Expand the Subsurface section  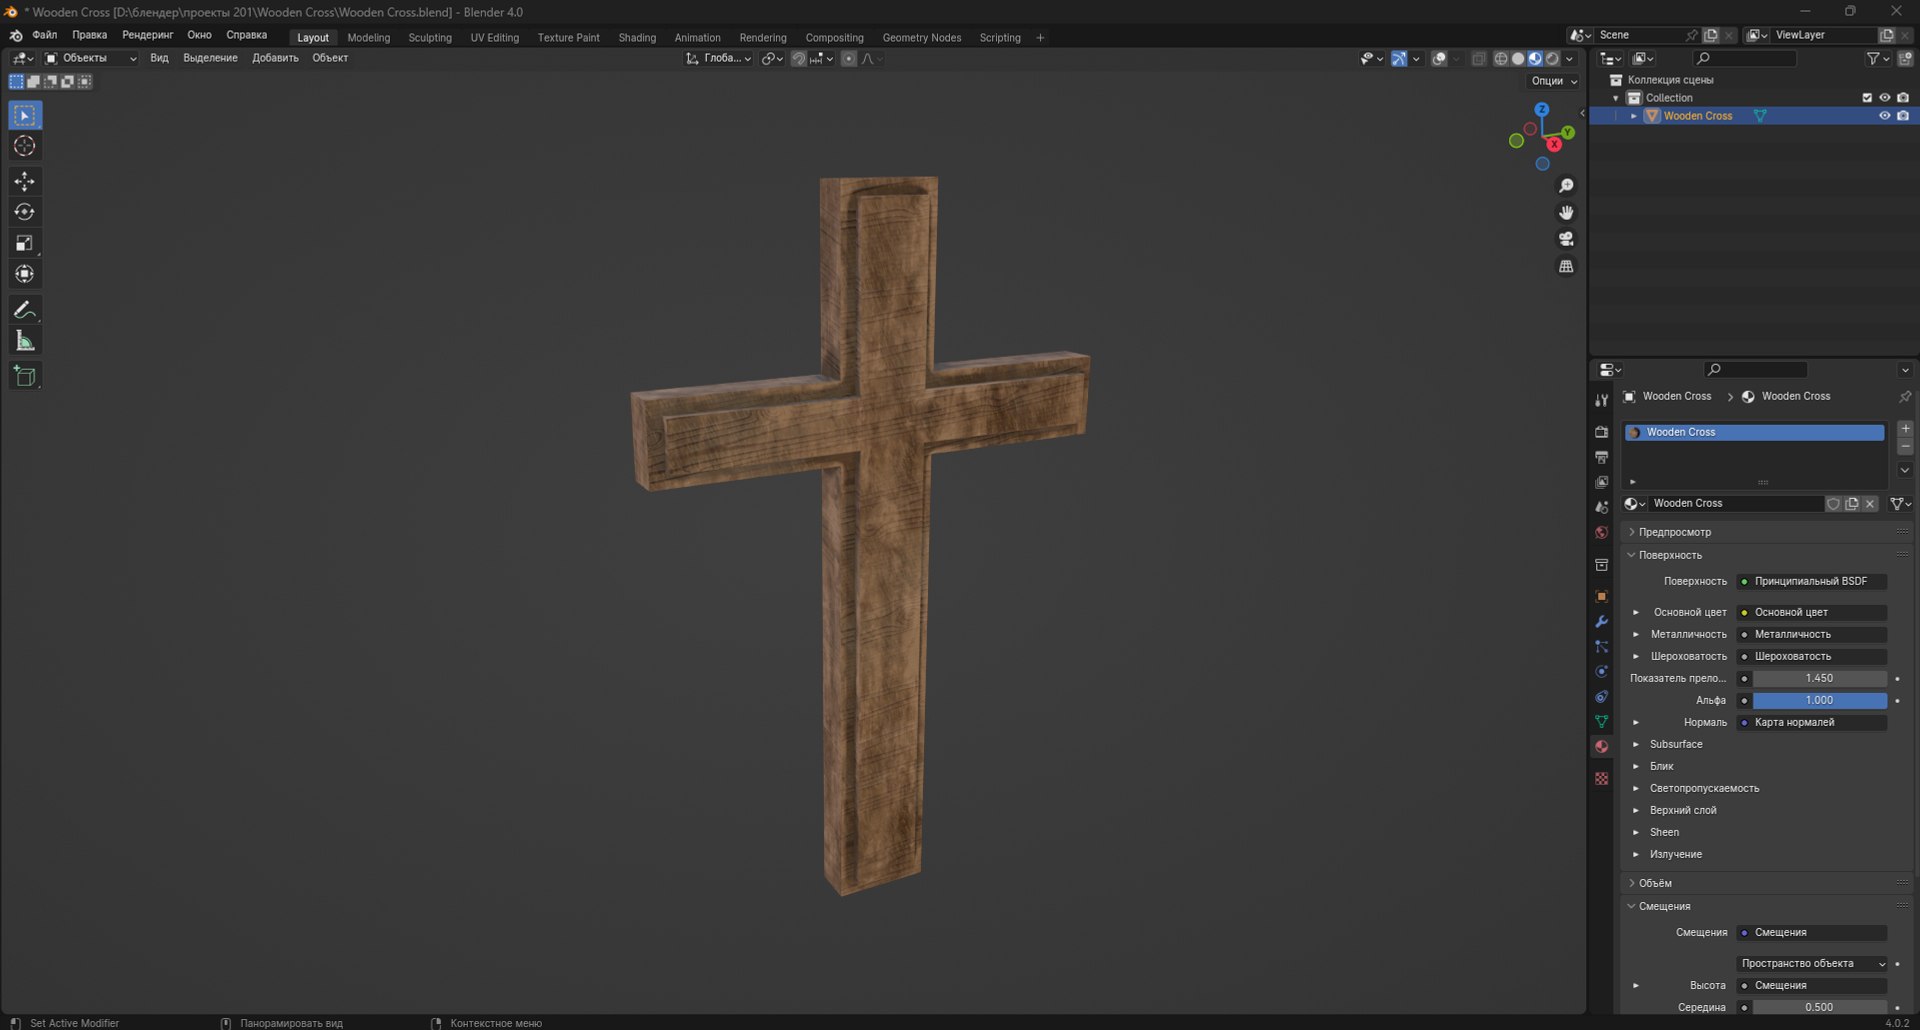click(x=1676, y=744)
